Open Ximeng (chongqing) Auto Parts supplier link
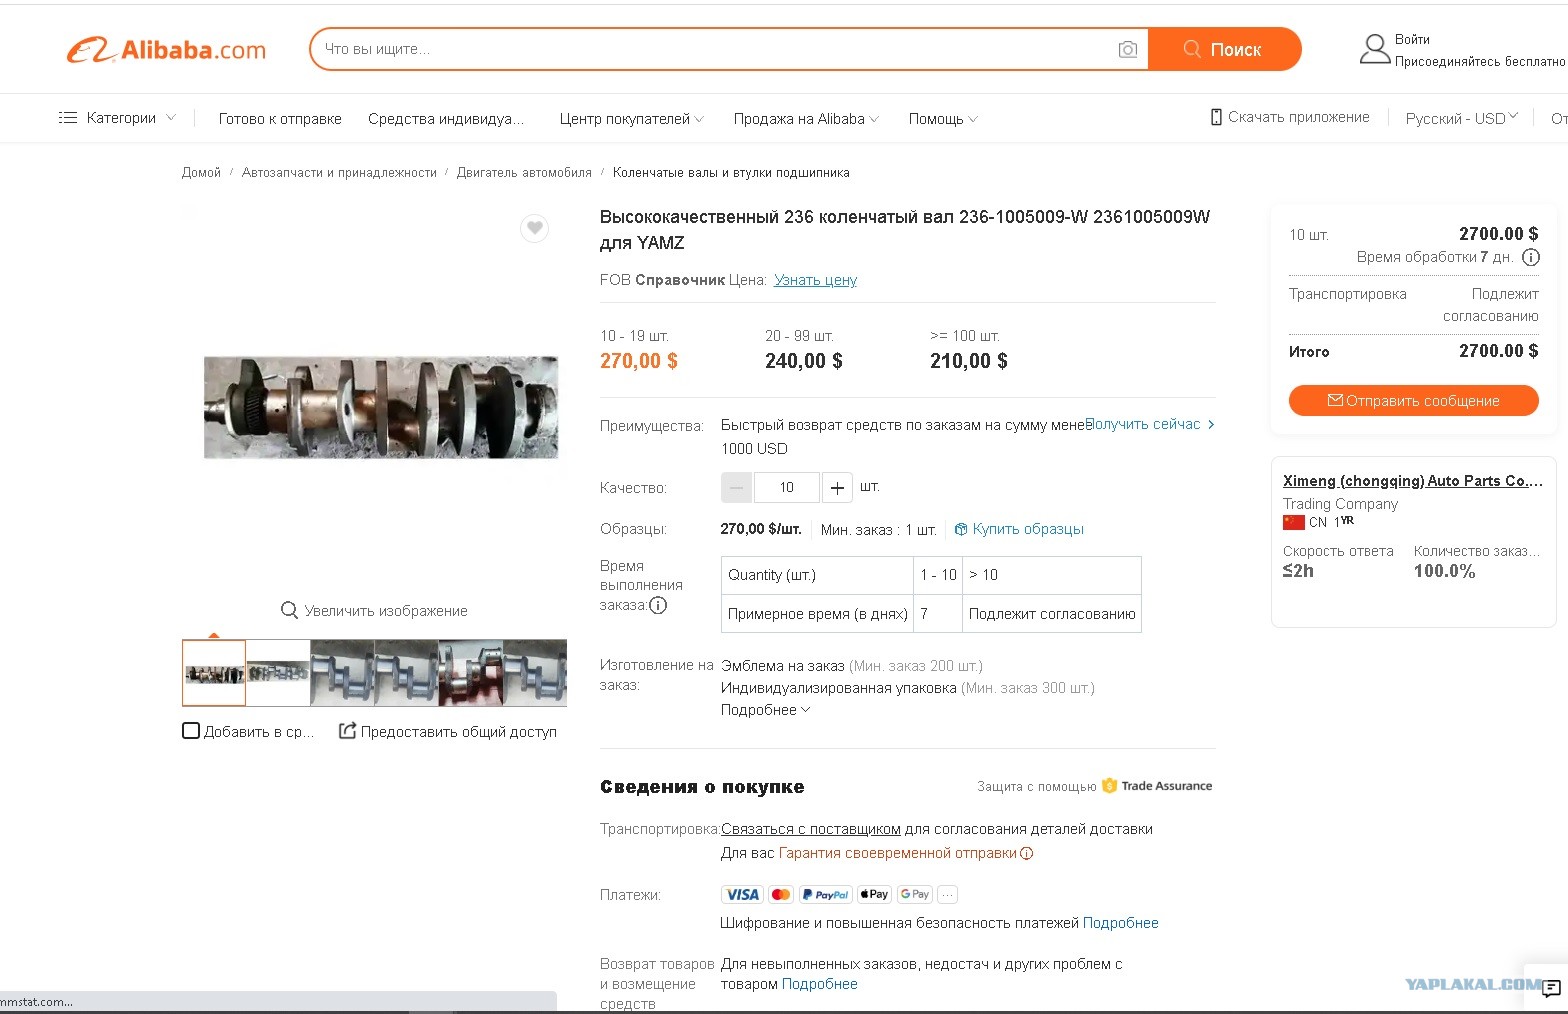 [1412, 481]
